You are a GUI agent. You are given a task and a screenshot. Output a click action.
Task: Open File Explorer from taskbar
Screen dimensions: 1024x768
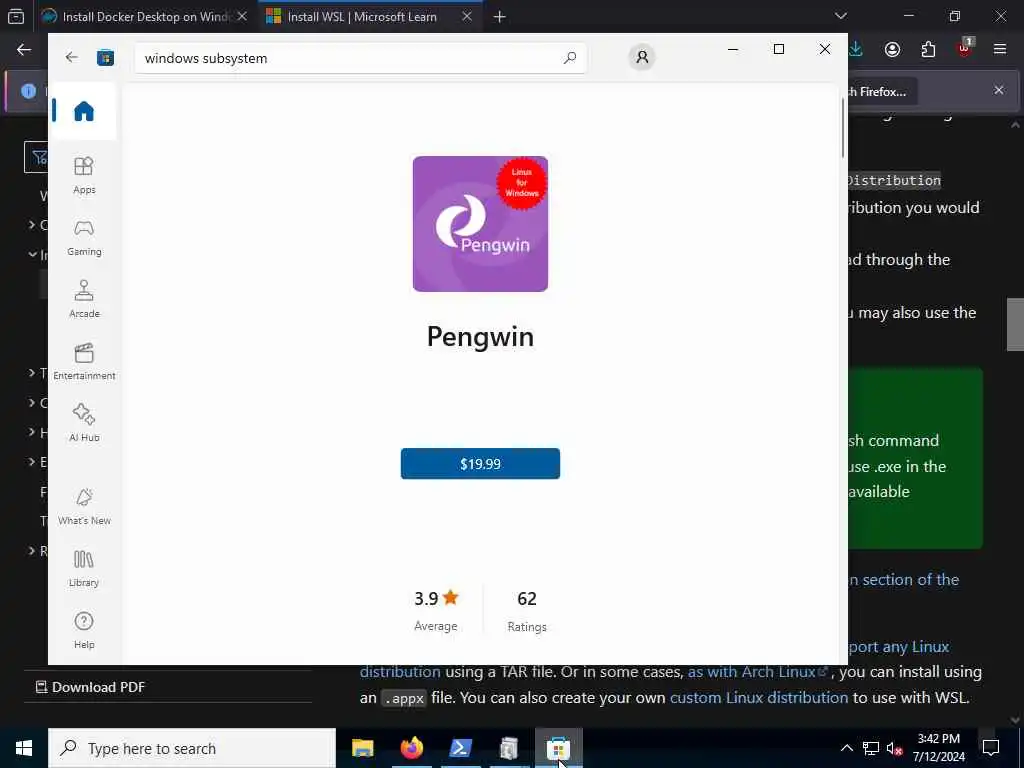[x=362, y=748]
